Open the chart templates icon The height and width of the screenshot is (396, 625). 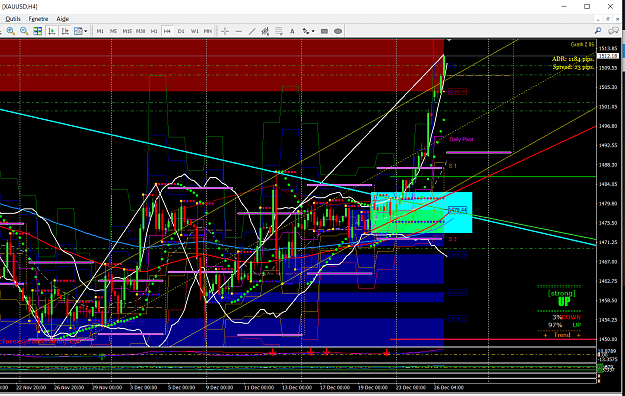coord(78,31)
